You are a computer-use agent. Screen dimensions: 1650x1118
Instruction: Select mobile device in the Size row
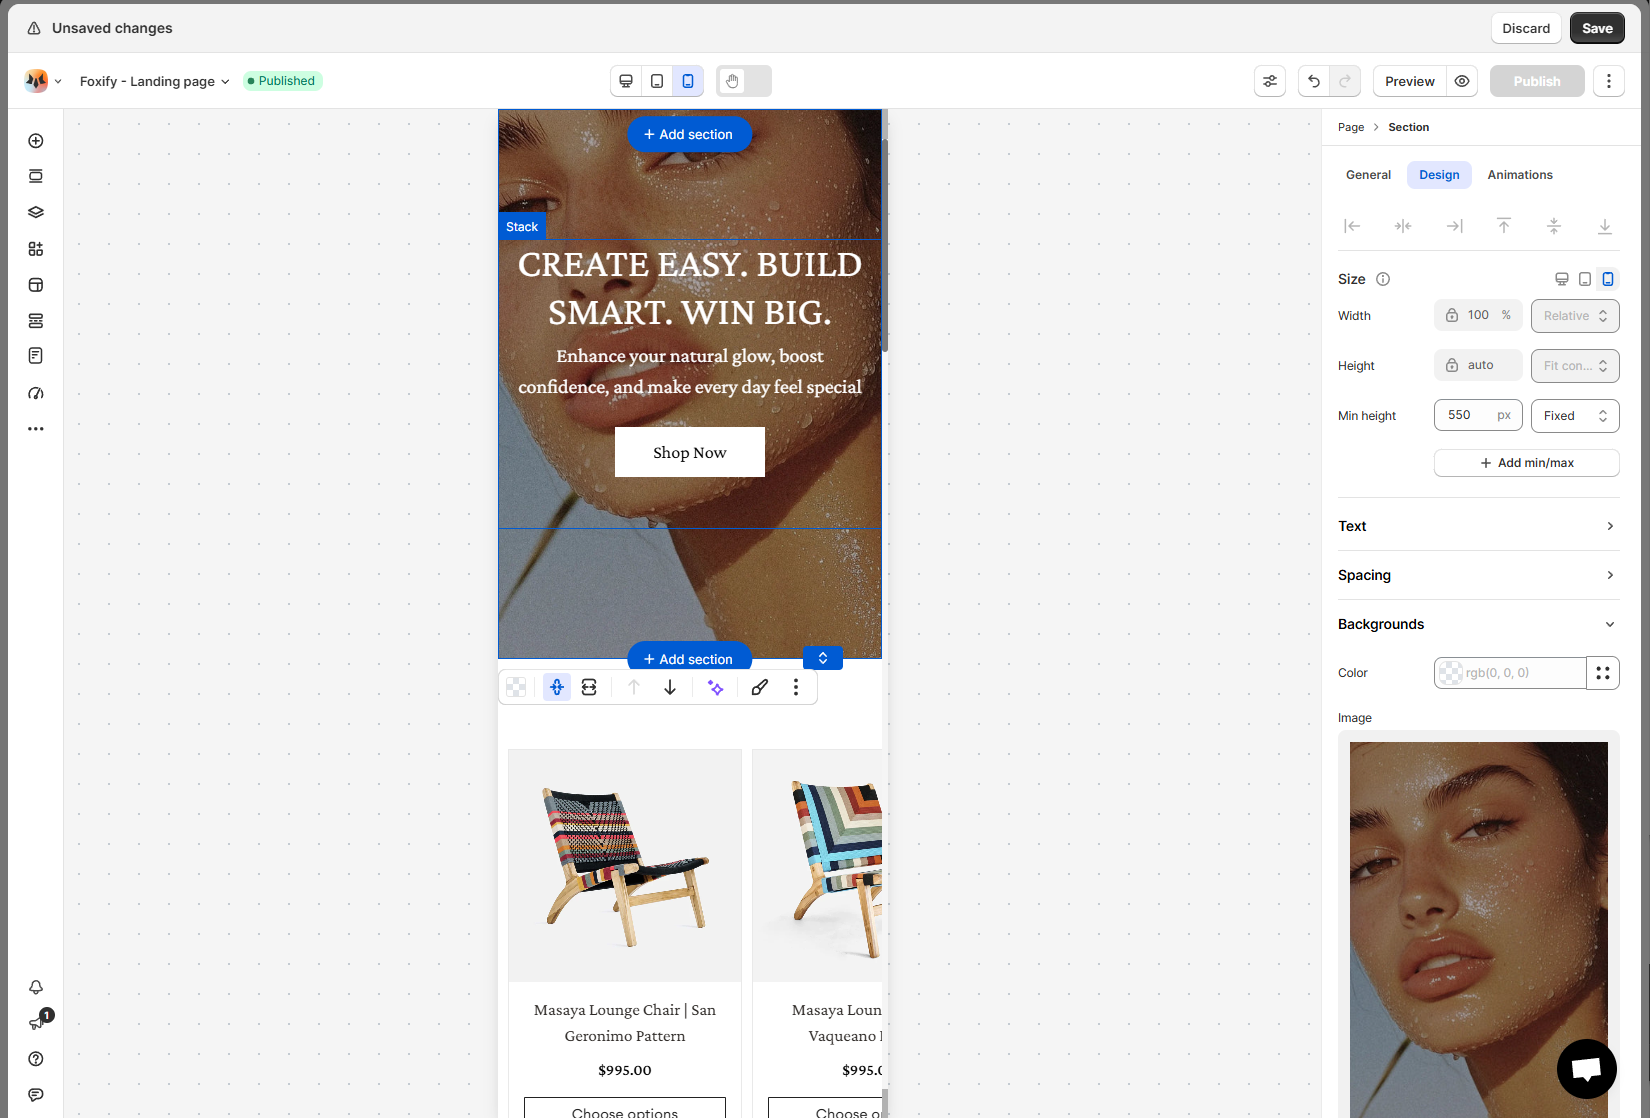pyautogui.click(x=1608, y=279)
